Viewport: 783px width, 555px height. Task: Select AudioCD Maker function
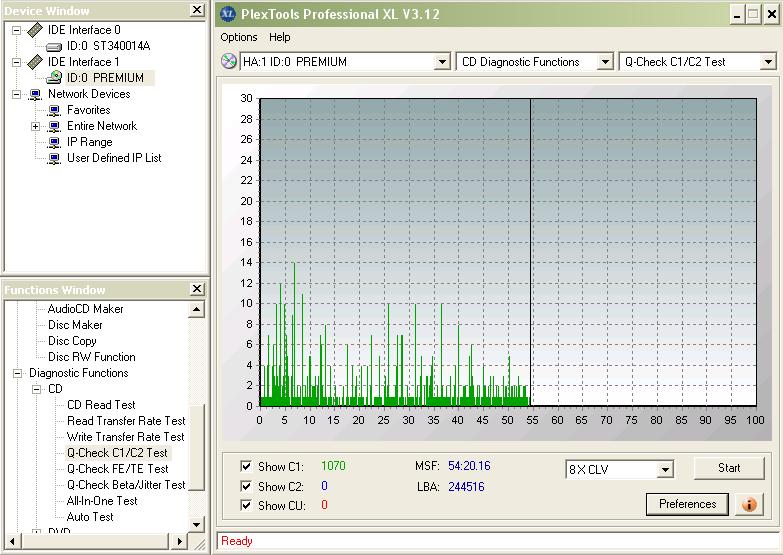pyautogui.click(x=85, y=309)
